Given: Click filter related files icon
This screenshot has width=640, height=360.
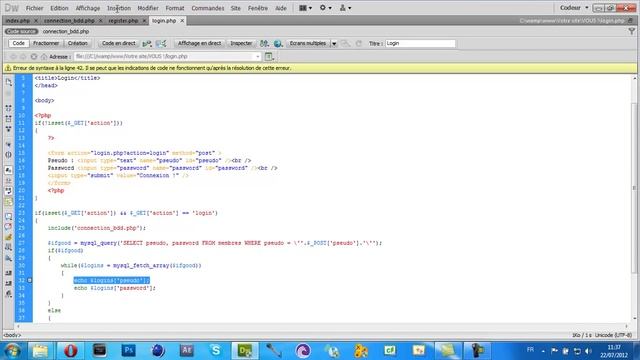Looking at the screenshot, I should (631, 31).
